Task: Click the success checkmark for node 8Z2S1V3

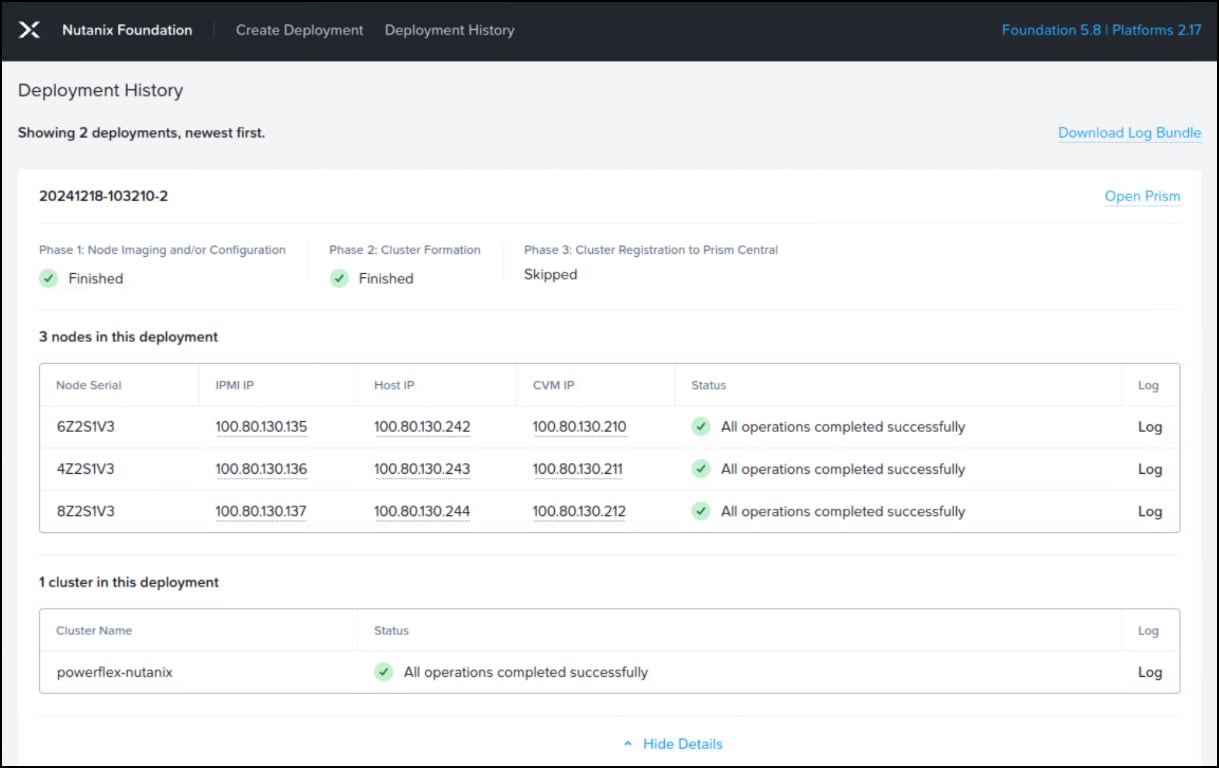Action: point(701,511)
